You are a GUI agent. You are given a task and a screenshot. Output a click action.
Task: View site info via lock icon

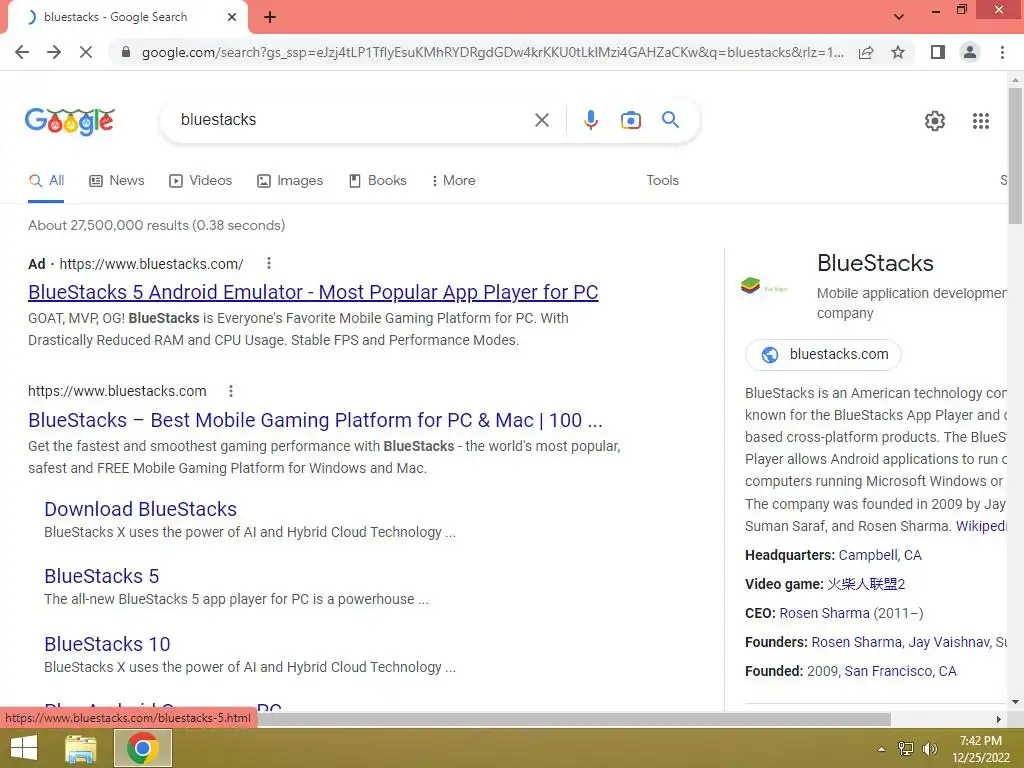point(126,52)
